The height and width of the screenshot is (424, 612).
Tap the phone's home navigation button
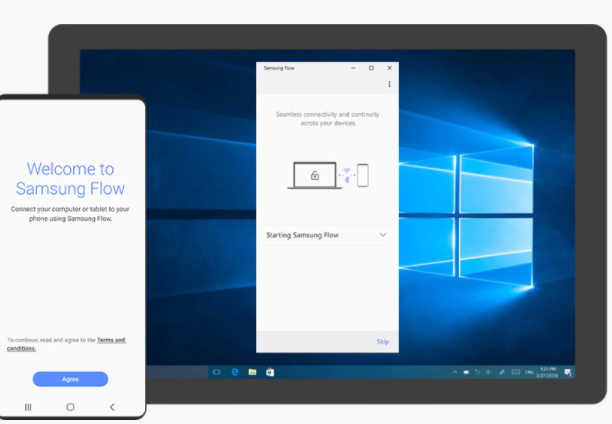[x=70, y=407]
